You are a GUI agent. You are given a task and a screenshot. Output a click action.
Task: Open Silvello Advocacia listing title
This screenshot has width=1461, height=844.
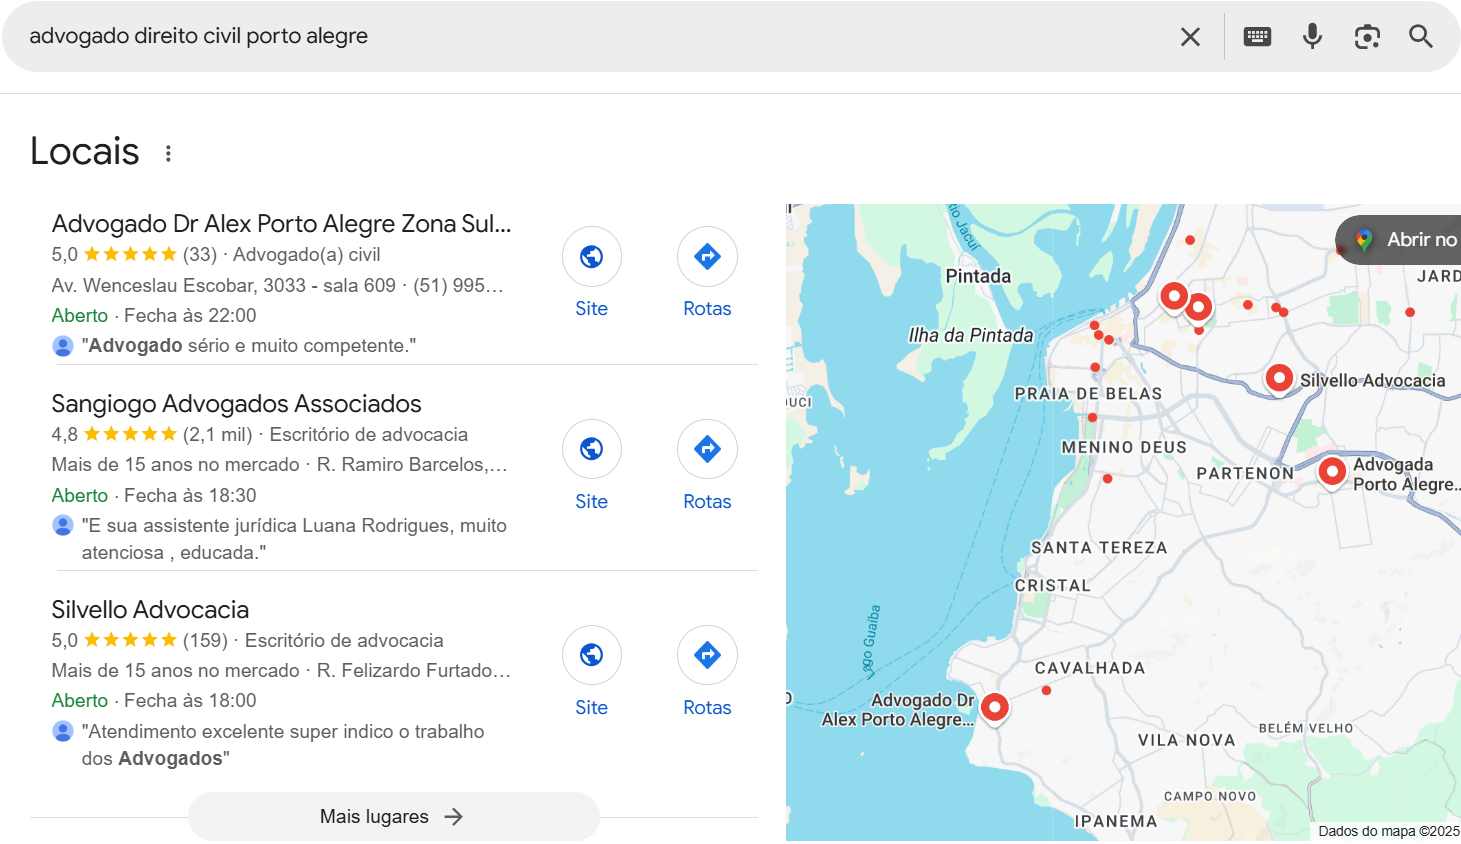(x=150, y=610)
